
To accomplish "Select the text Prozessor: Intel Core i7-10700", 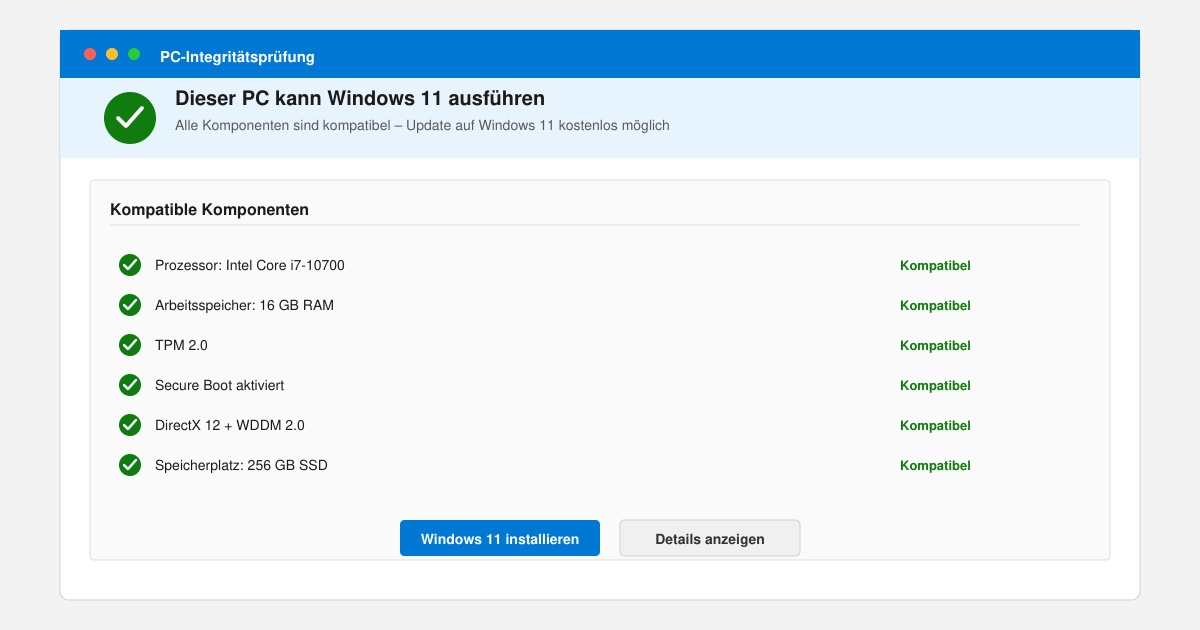I will tap(250, 265).
